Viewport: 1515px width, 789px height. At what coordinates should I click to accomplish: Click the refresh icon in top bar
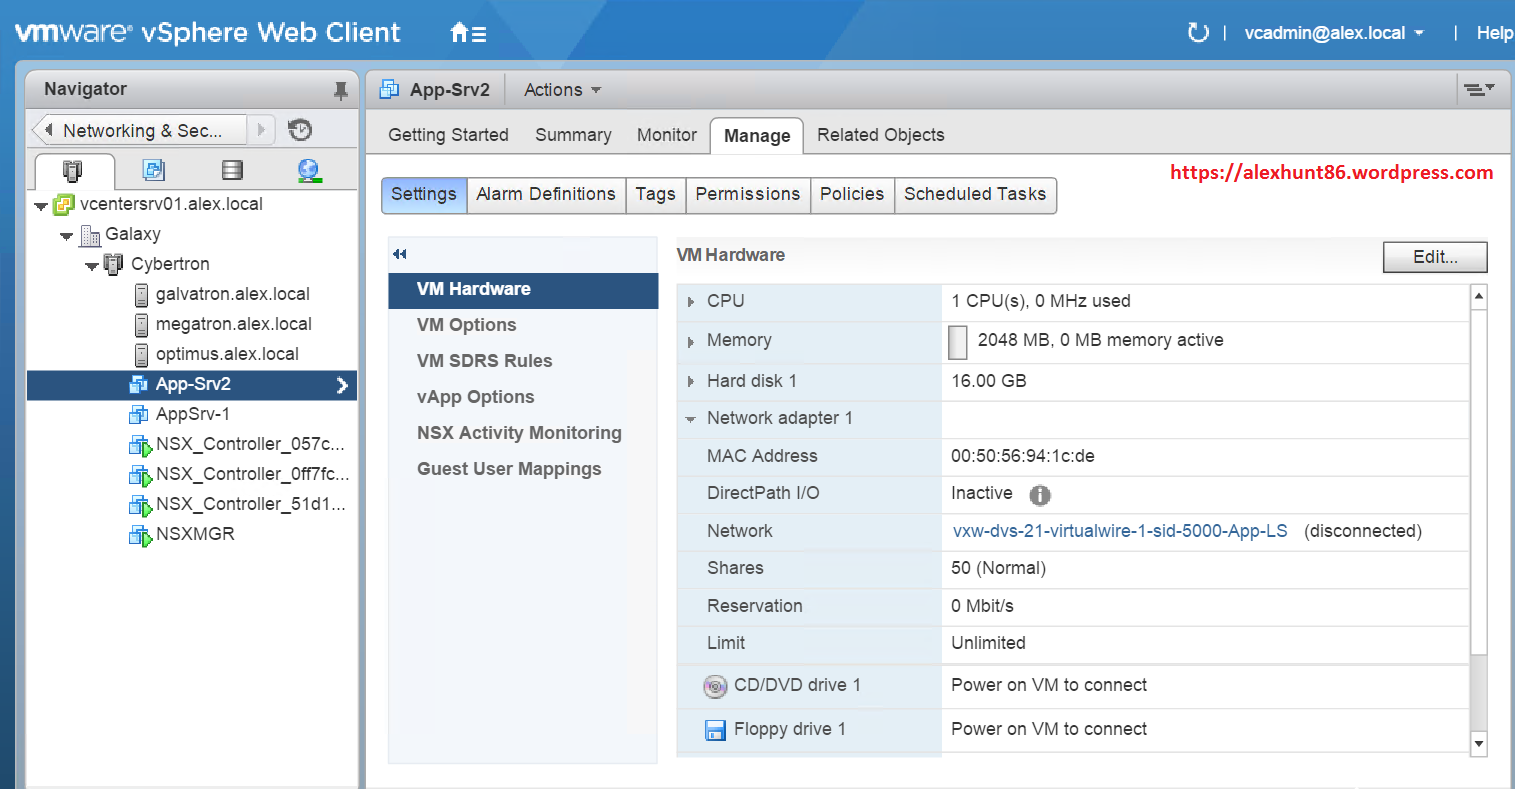pos(1197,33)
